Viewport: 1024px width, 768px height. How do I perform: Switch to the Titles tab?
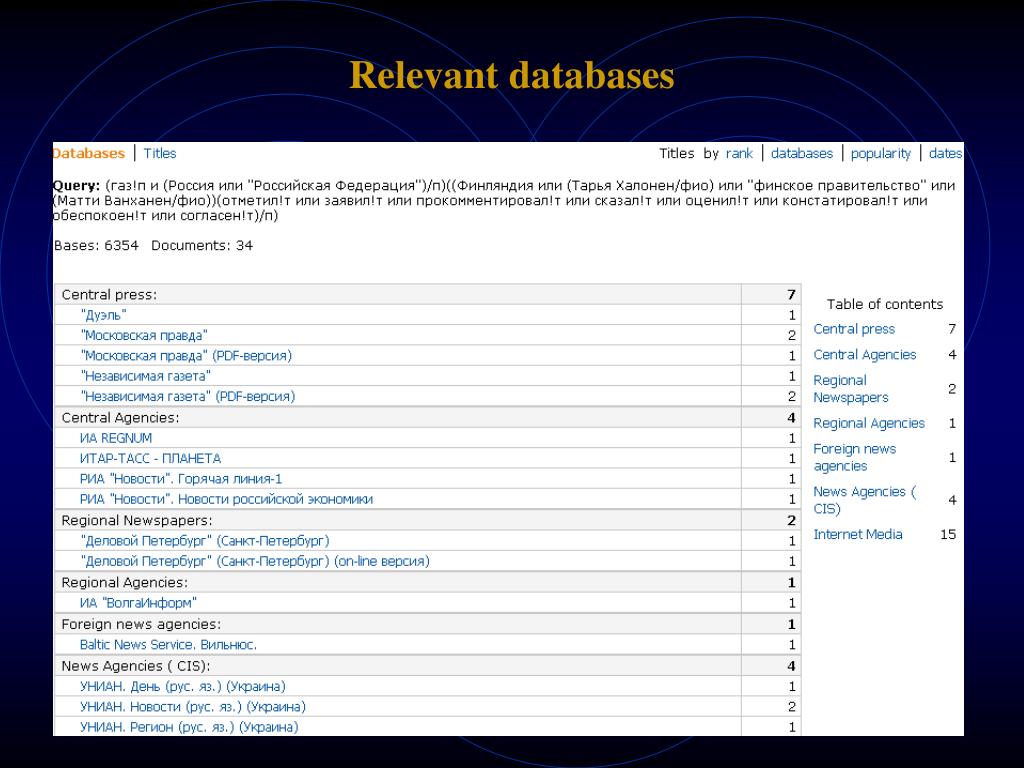(x=160, y=153)
